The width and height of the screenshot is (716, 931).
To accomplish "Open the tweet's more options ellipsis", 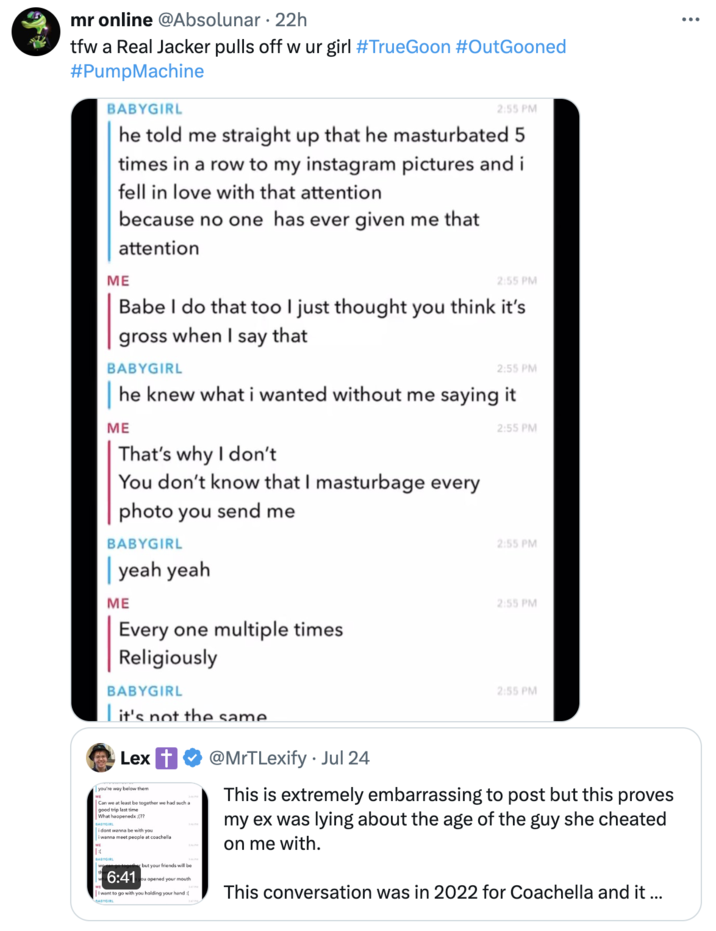I will point(691,20).
